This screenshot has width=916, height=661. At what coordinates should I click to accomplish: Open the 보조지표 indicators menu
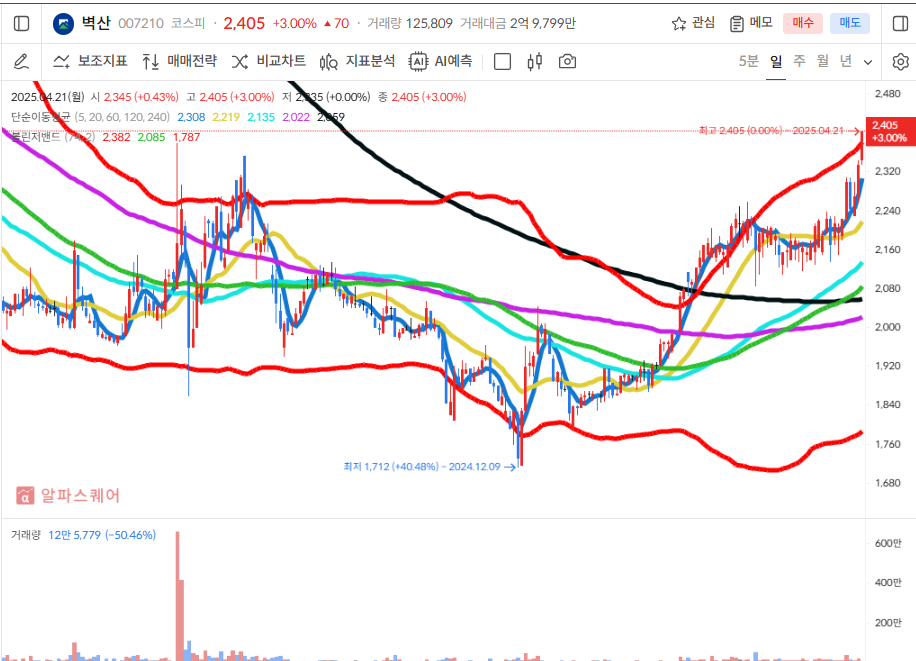point(90,62)
